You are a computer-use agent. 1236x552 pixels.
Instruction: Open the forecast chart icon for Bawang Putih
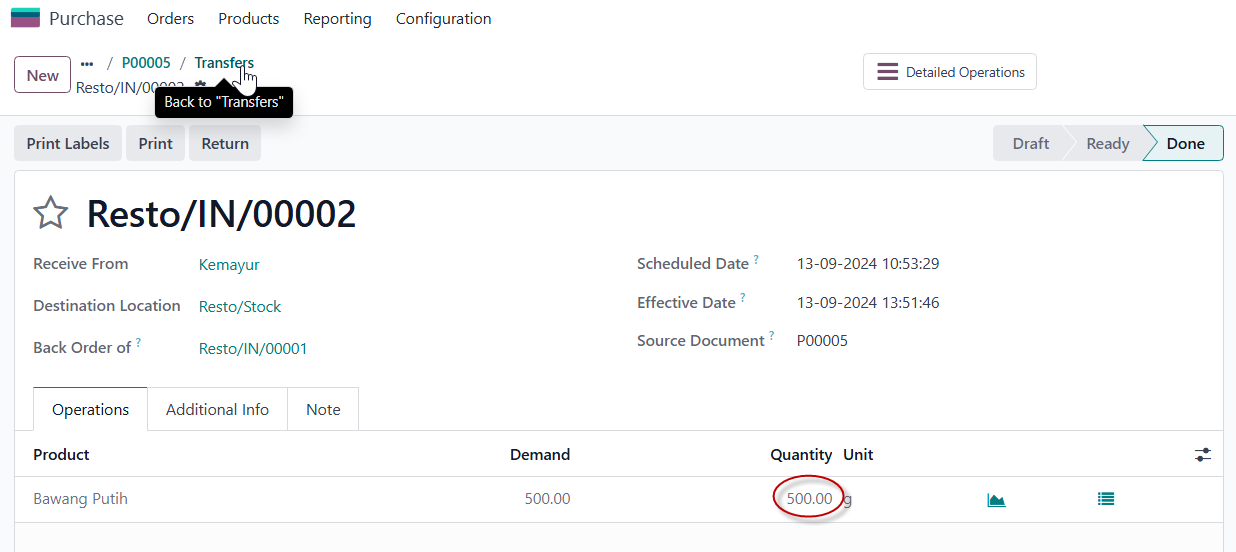coord(996,499)
